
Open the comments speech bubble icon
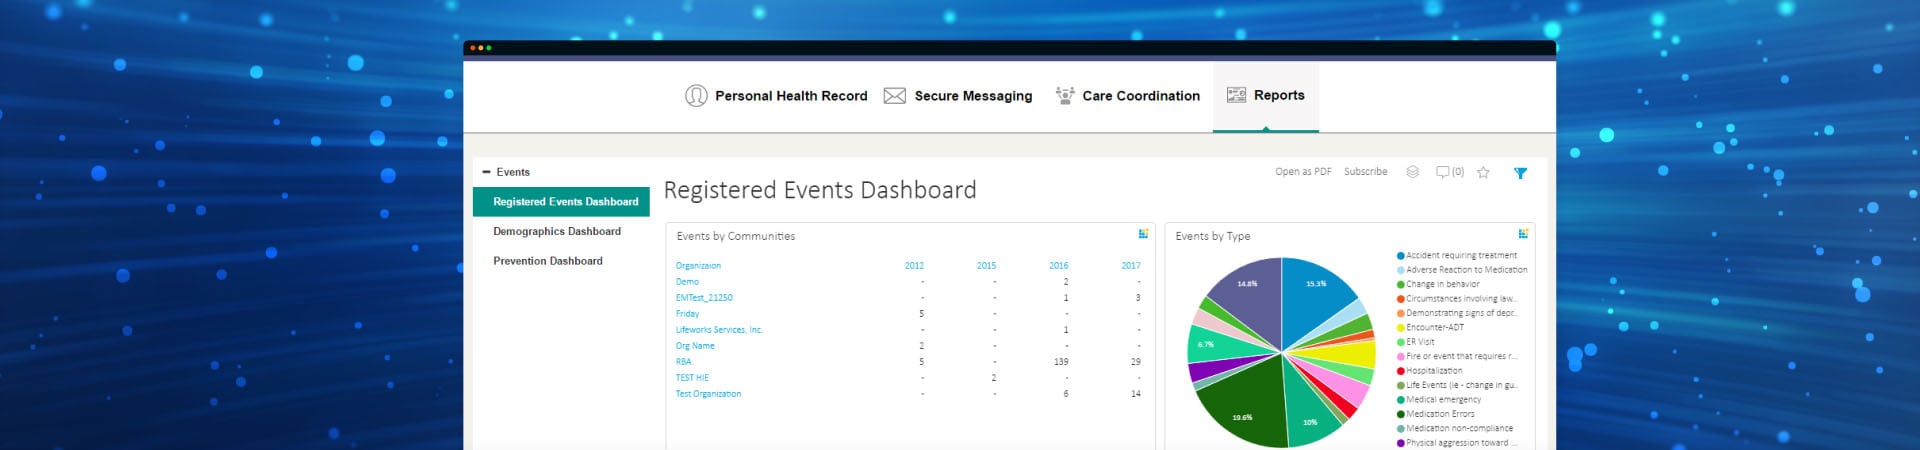click(x=1442, y=172)
